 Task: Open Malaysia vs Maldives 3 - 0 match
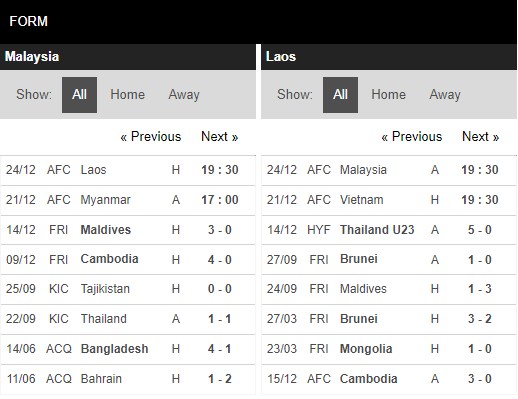pyautogui.click(x=128, y=230)
